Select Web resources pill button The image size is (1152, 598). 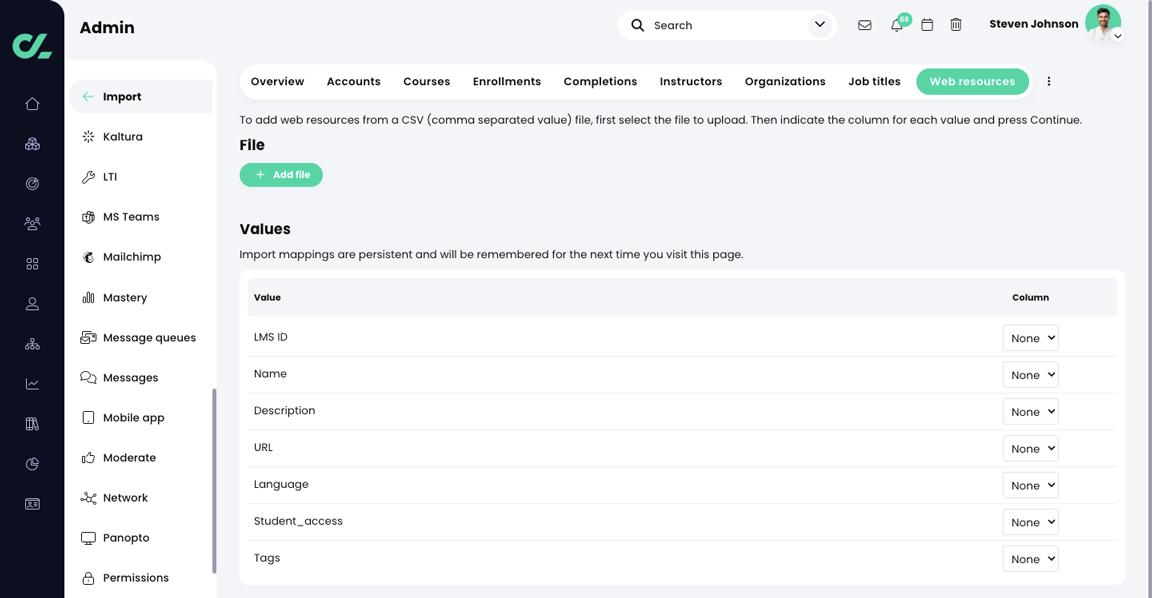tap(972, 81)
